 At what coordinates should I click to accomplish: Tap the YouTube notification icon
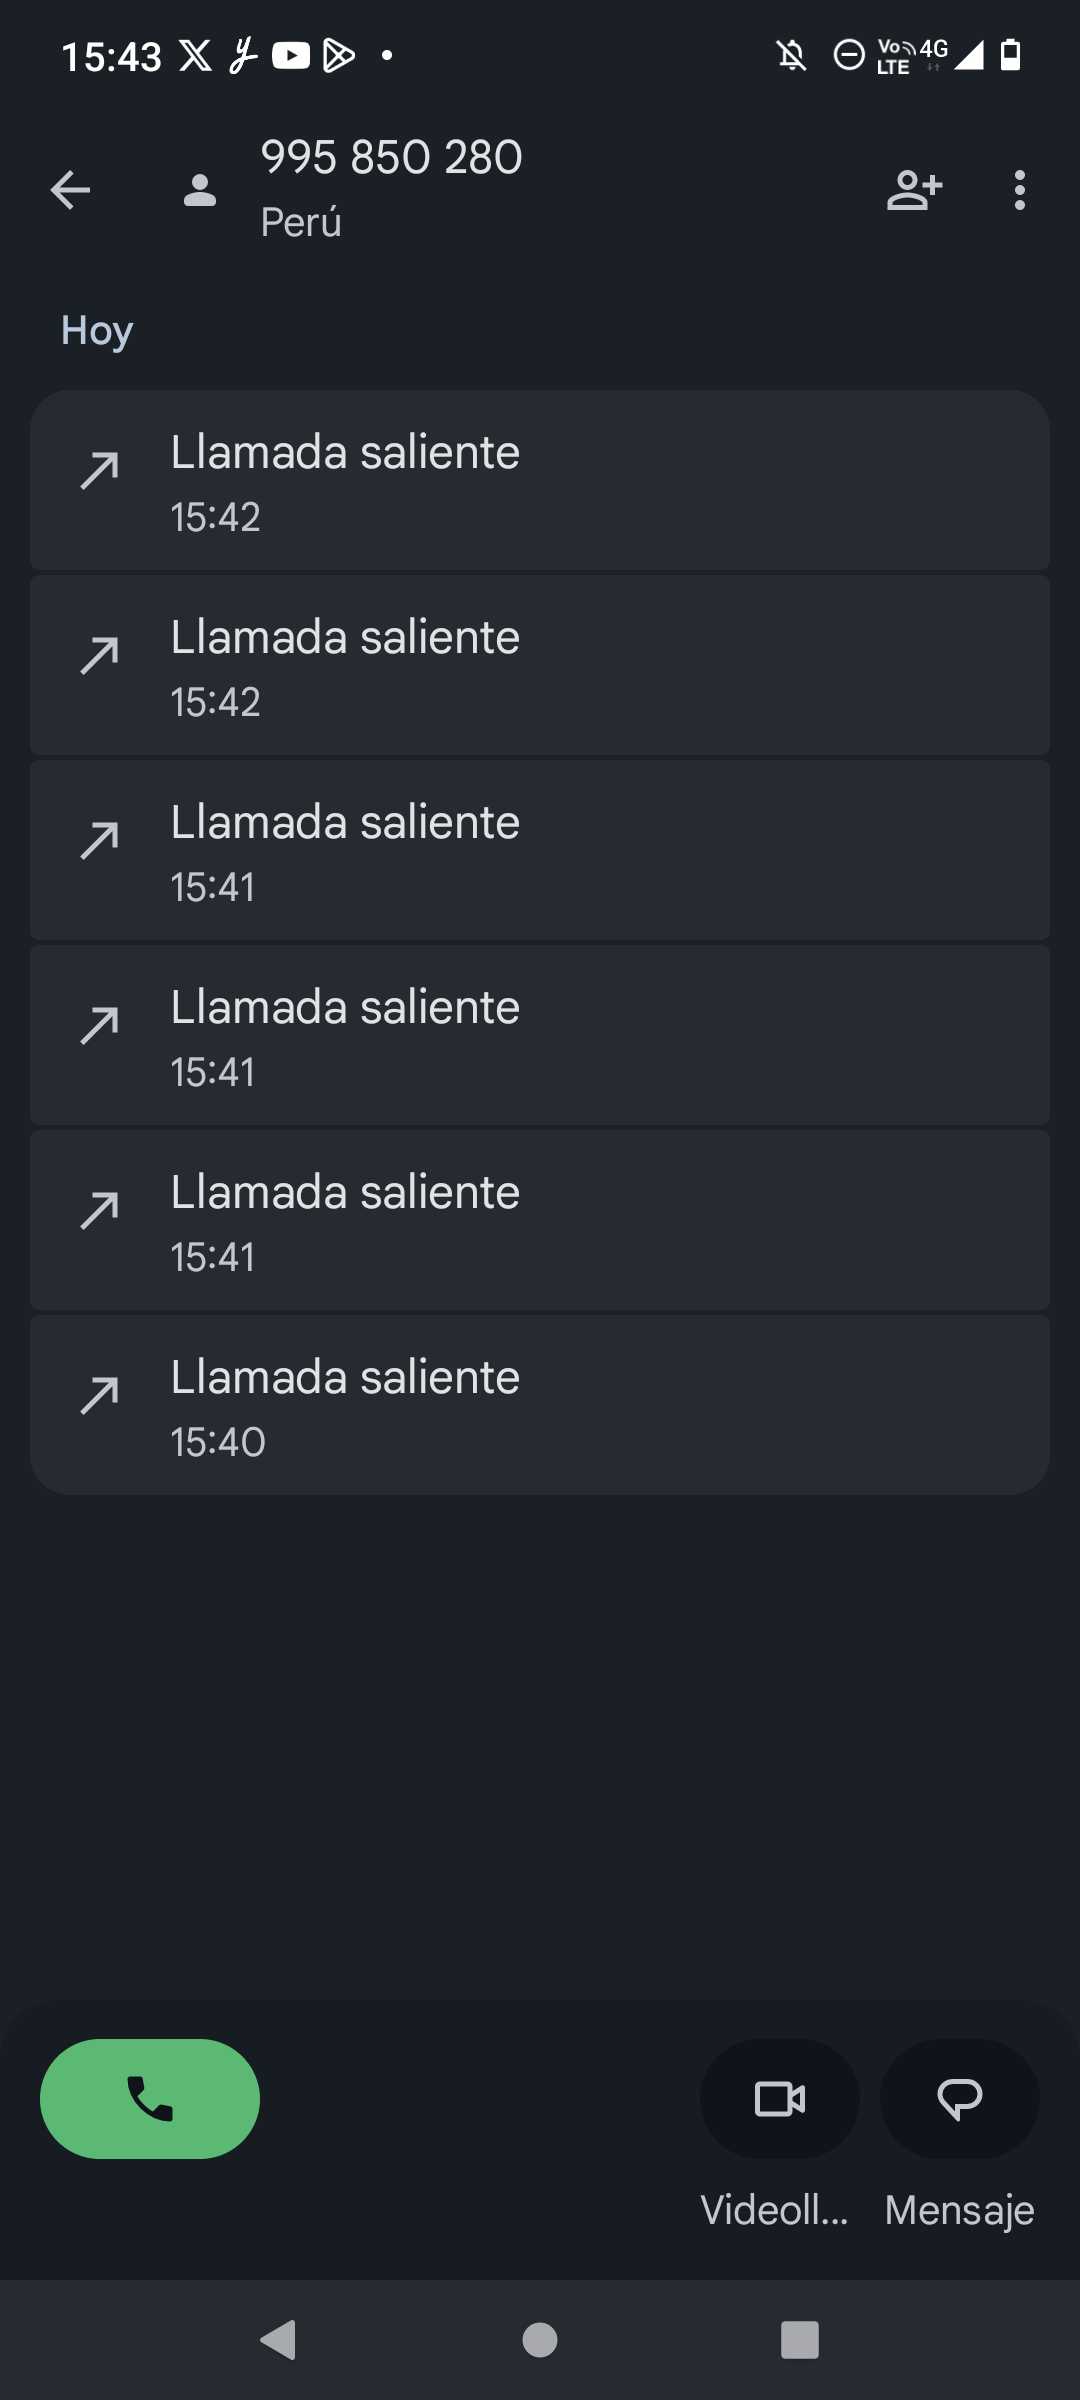(x=290, y=56)
